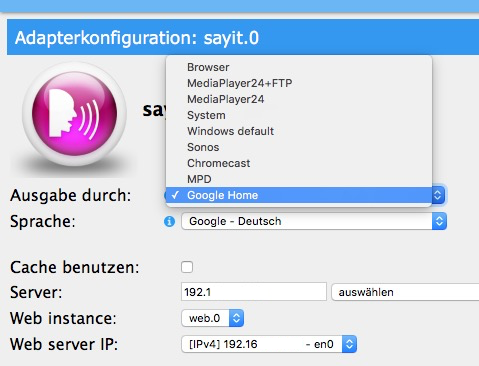Click the Sprache label
The height and width of the screenshot is (366, 479).
pyautogui.click(x=43, y=221)
